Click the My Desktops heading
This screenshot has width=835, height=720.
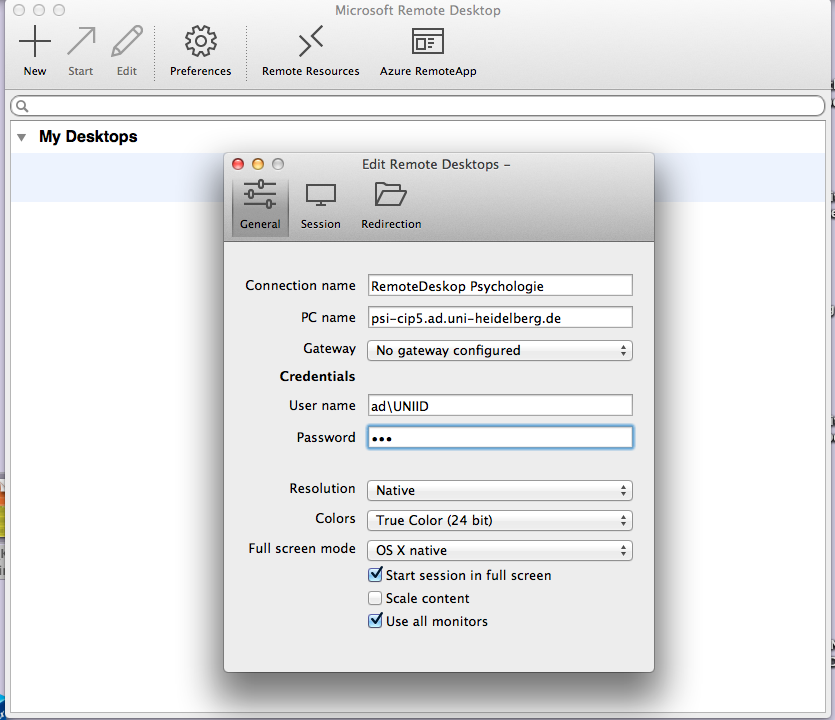tap(88, 137)
